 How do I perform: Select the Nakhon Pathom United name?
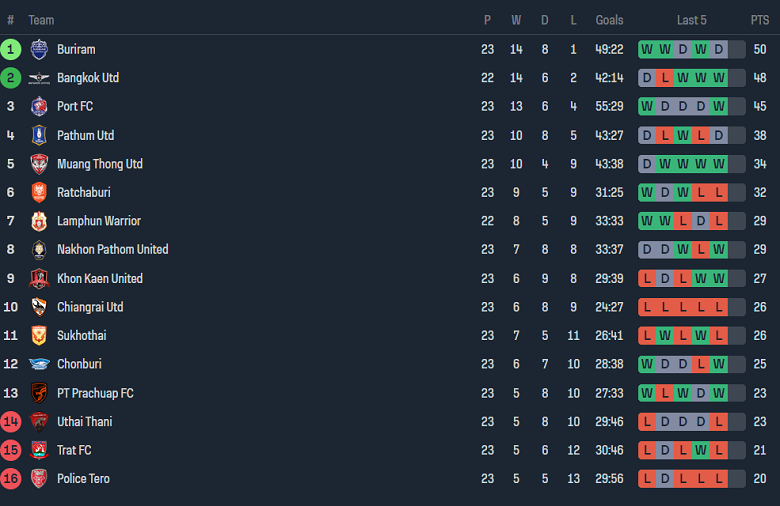point(112,249)
